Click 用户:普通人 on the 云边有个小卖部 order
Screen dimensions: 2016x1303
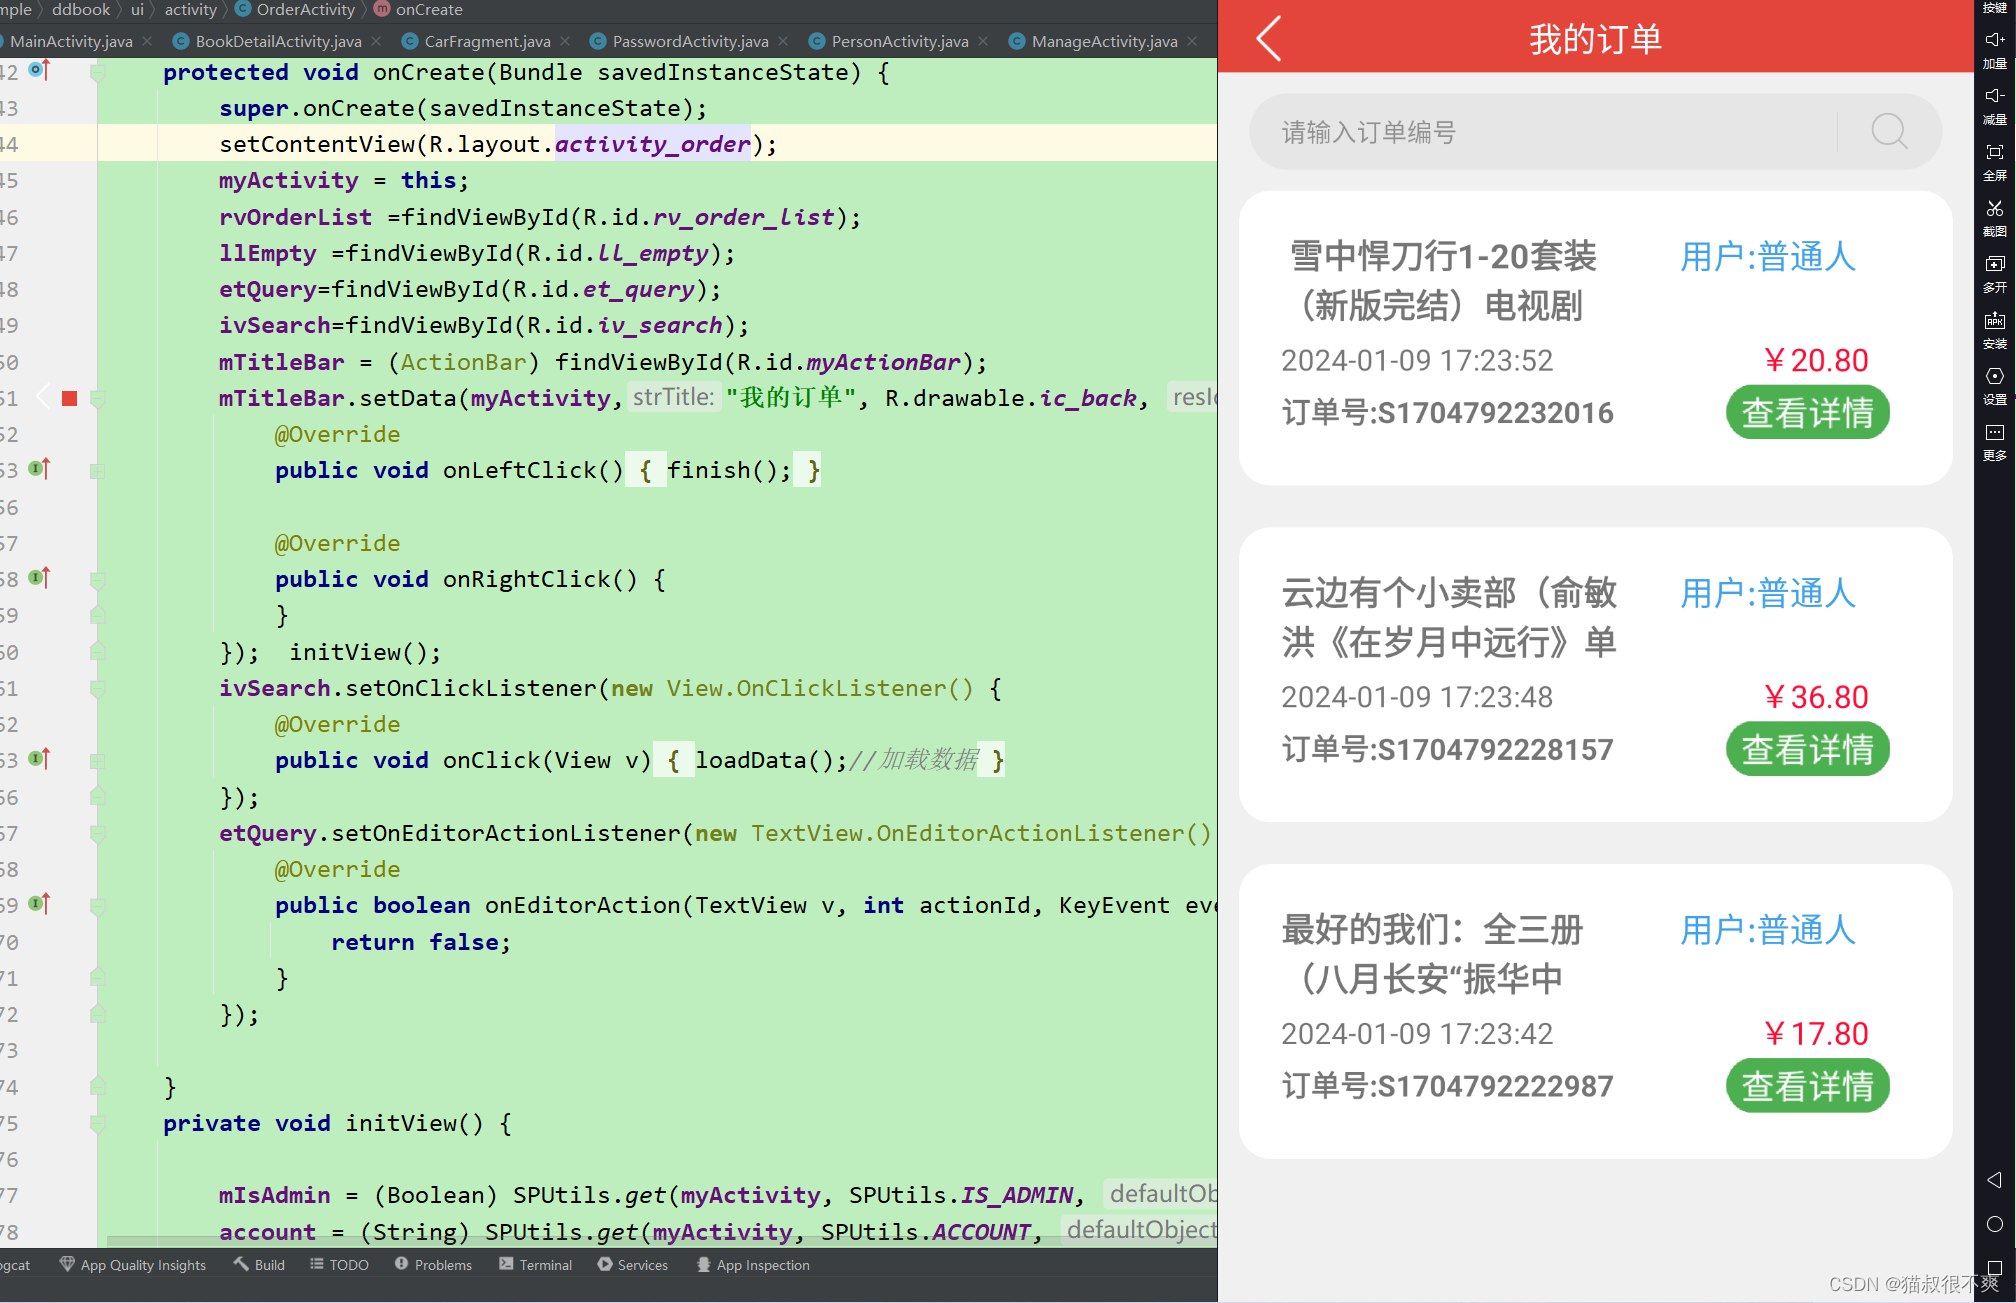pos(1768,593)
